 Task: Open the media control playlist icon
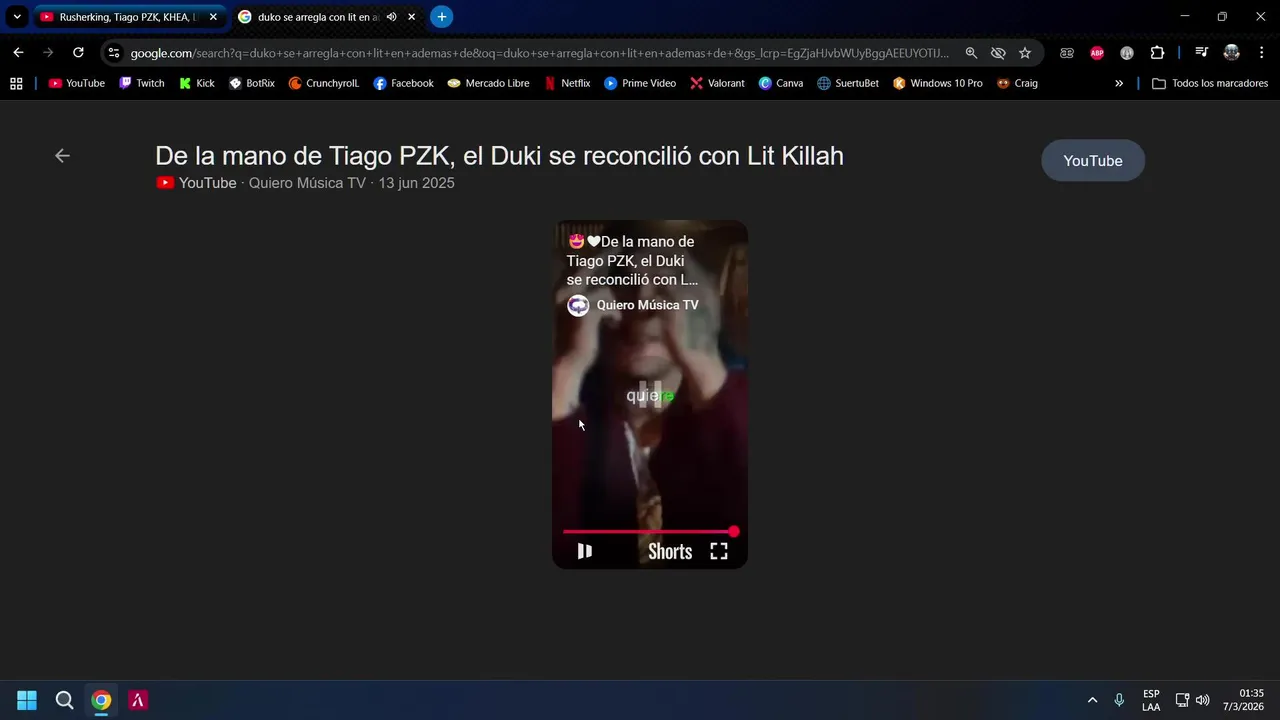click(1202, 53)
